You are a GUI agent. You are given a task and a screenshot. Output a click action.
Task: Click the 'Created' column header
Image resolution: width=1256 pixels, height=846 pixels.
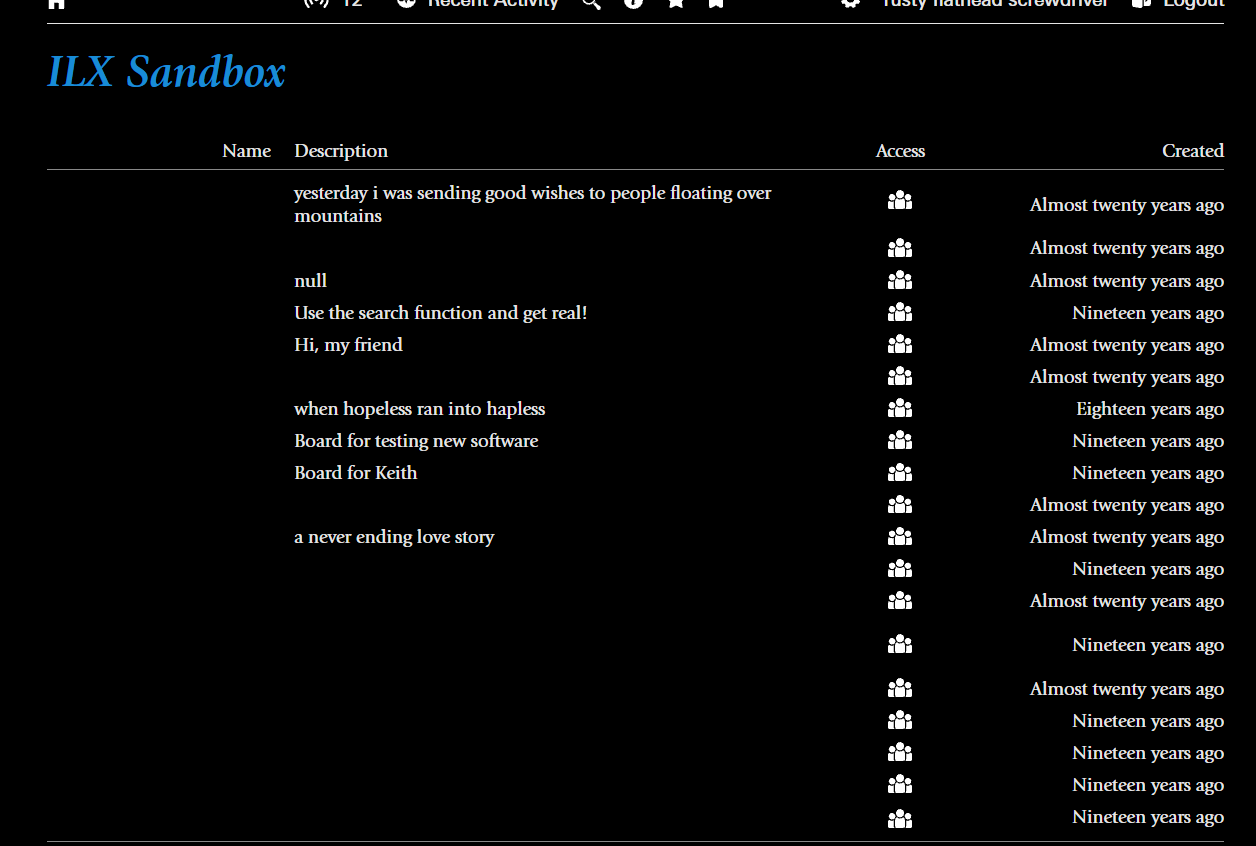click(x=1193, y=151)
